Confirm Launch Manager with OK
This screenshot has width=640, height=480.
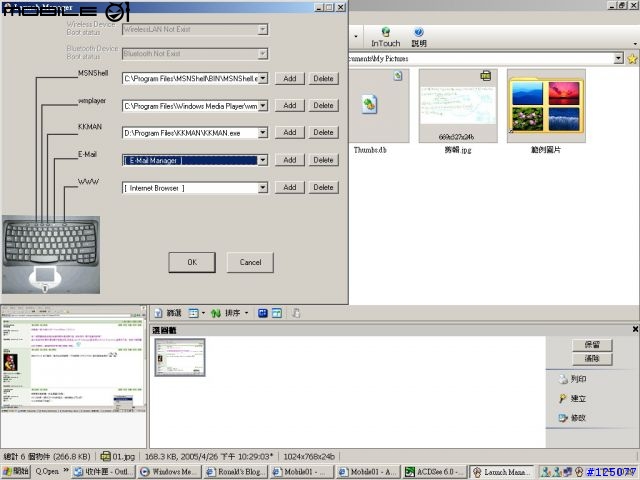[192, 262]
